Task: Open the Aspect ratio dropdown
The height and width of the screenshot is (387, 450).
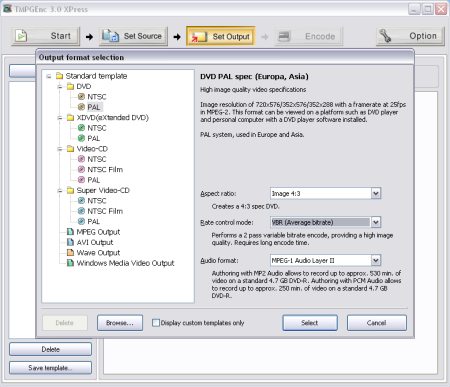Action: click(376, 193)
